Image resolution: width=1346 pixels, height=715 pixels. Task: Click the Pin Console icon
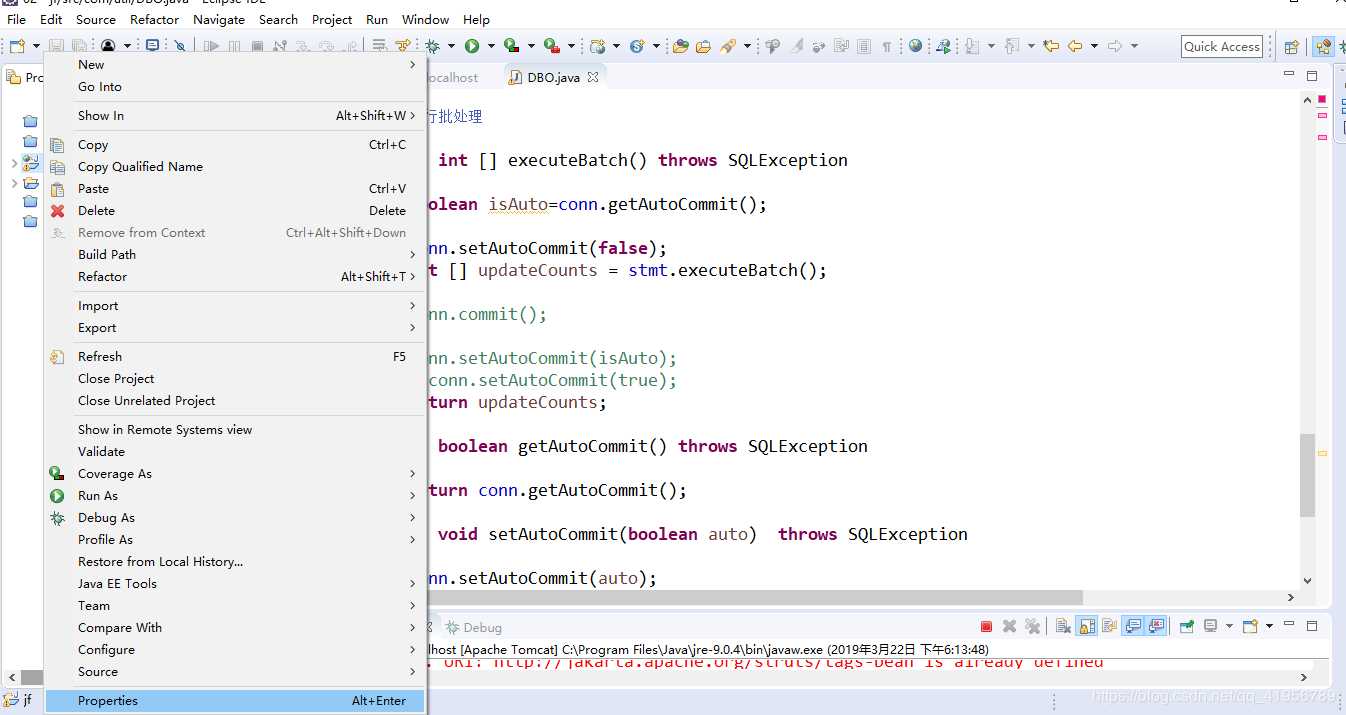1186,627
